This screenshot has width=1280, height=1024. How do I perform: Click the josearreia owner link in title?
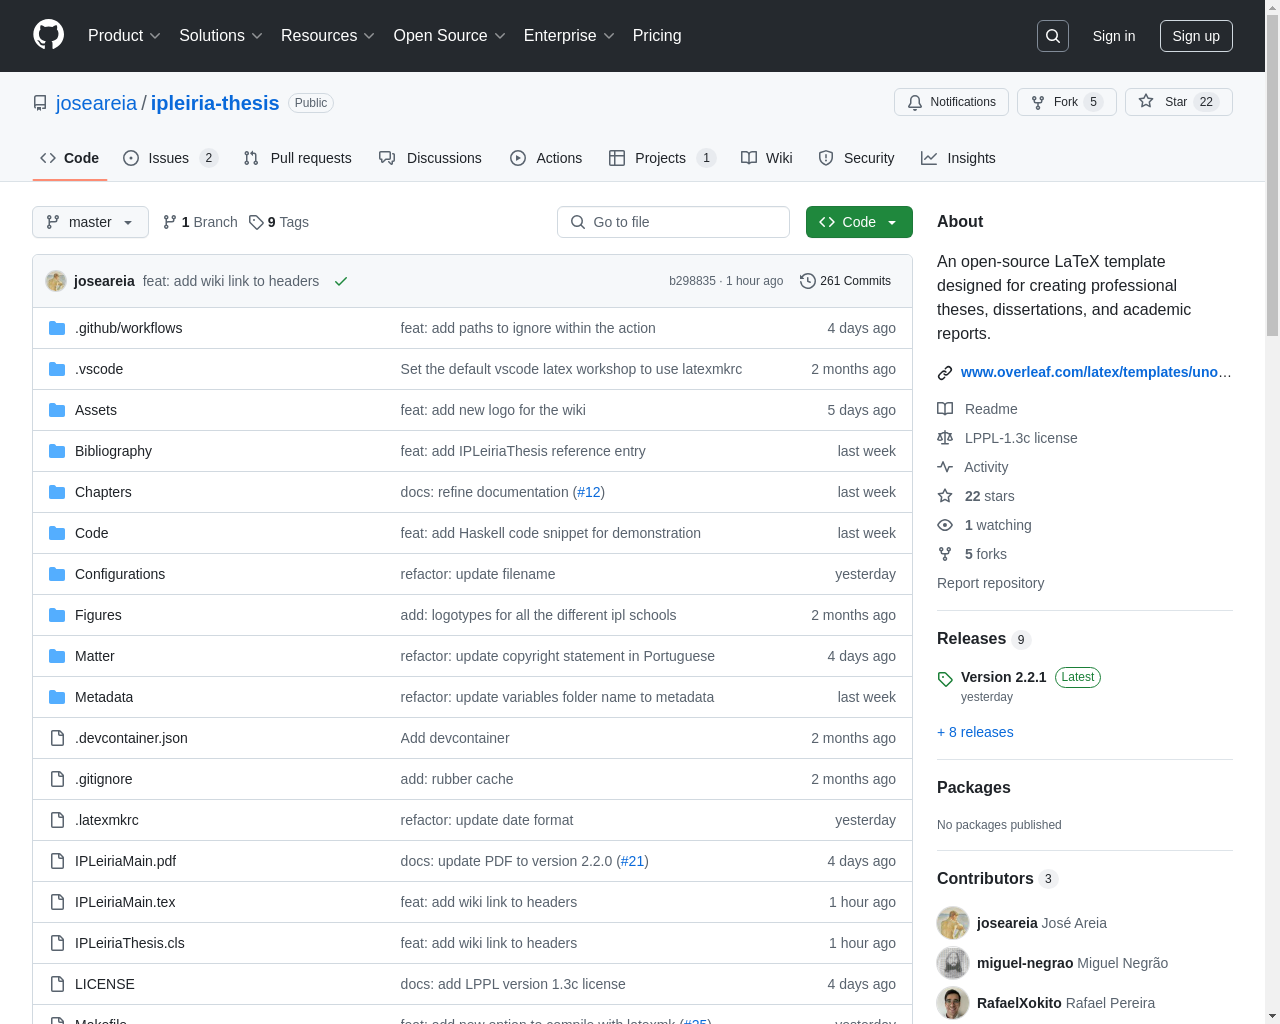96,103
